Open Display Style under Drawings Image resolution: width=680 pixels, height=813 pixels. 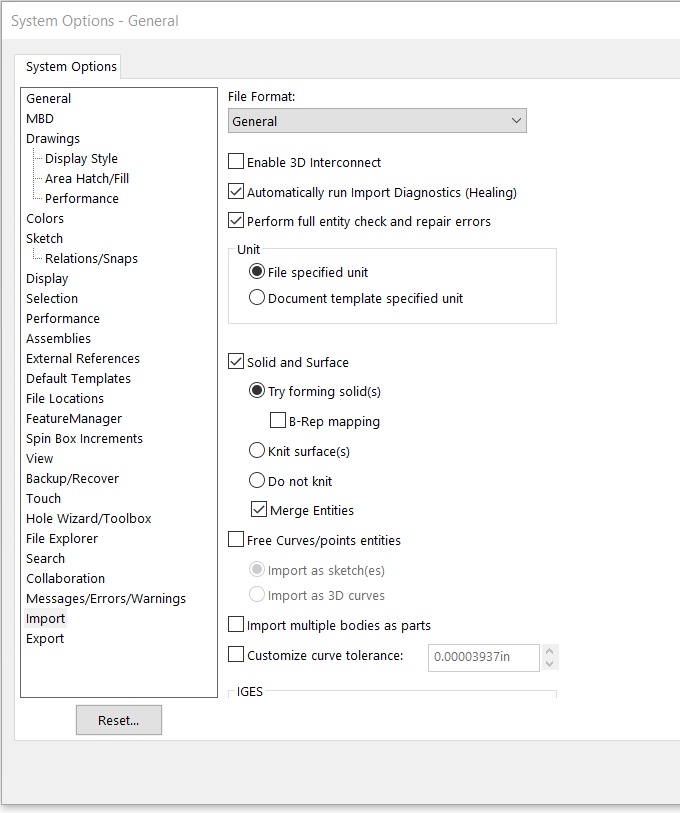(x=81, y=159)
